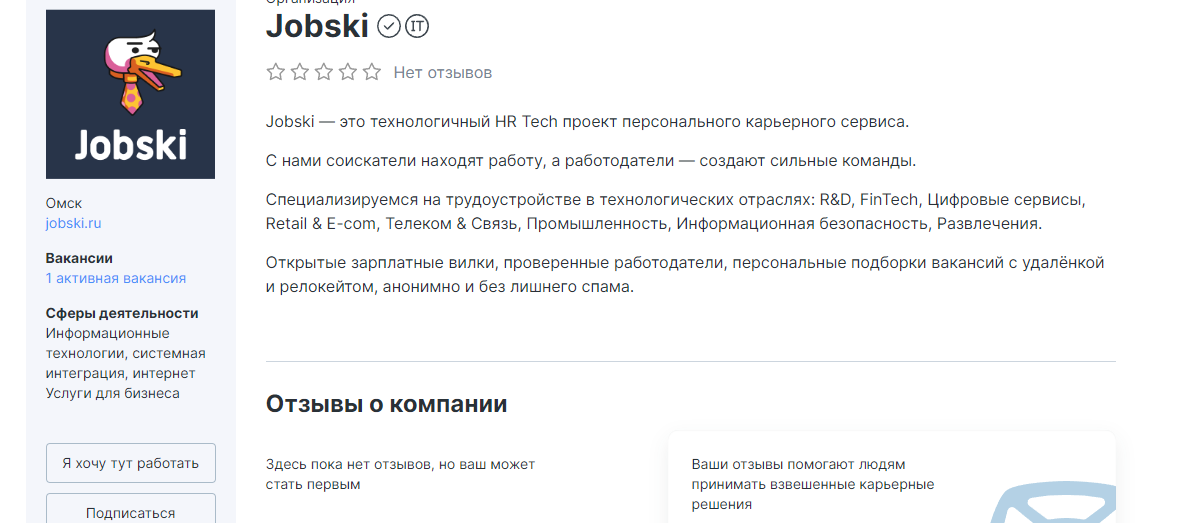Viewport: 1178px width, 523px height.
Task: Select the third rating star
Action: point(324,72)
